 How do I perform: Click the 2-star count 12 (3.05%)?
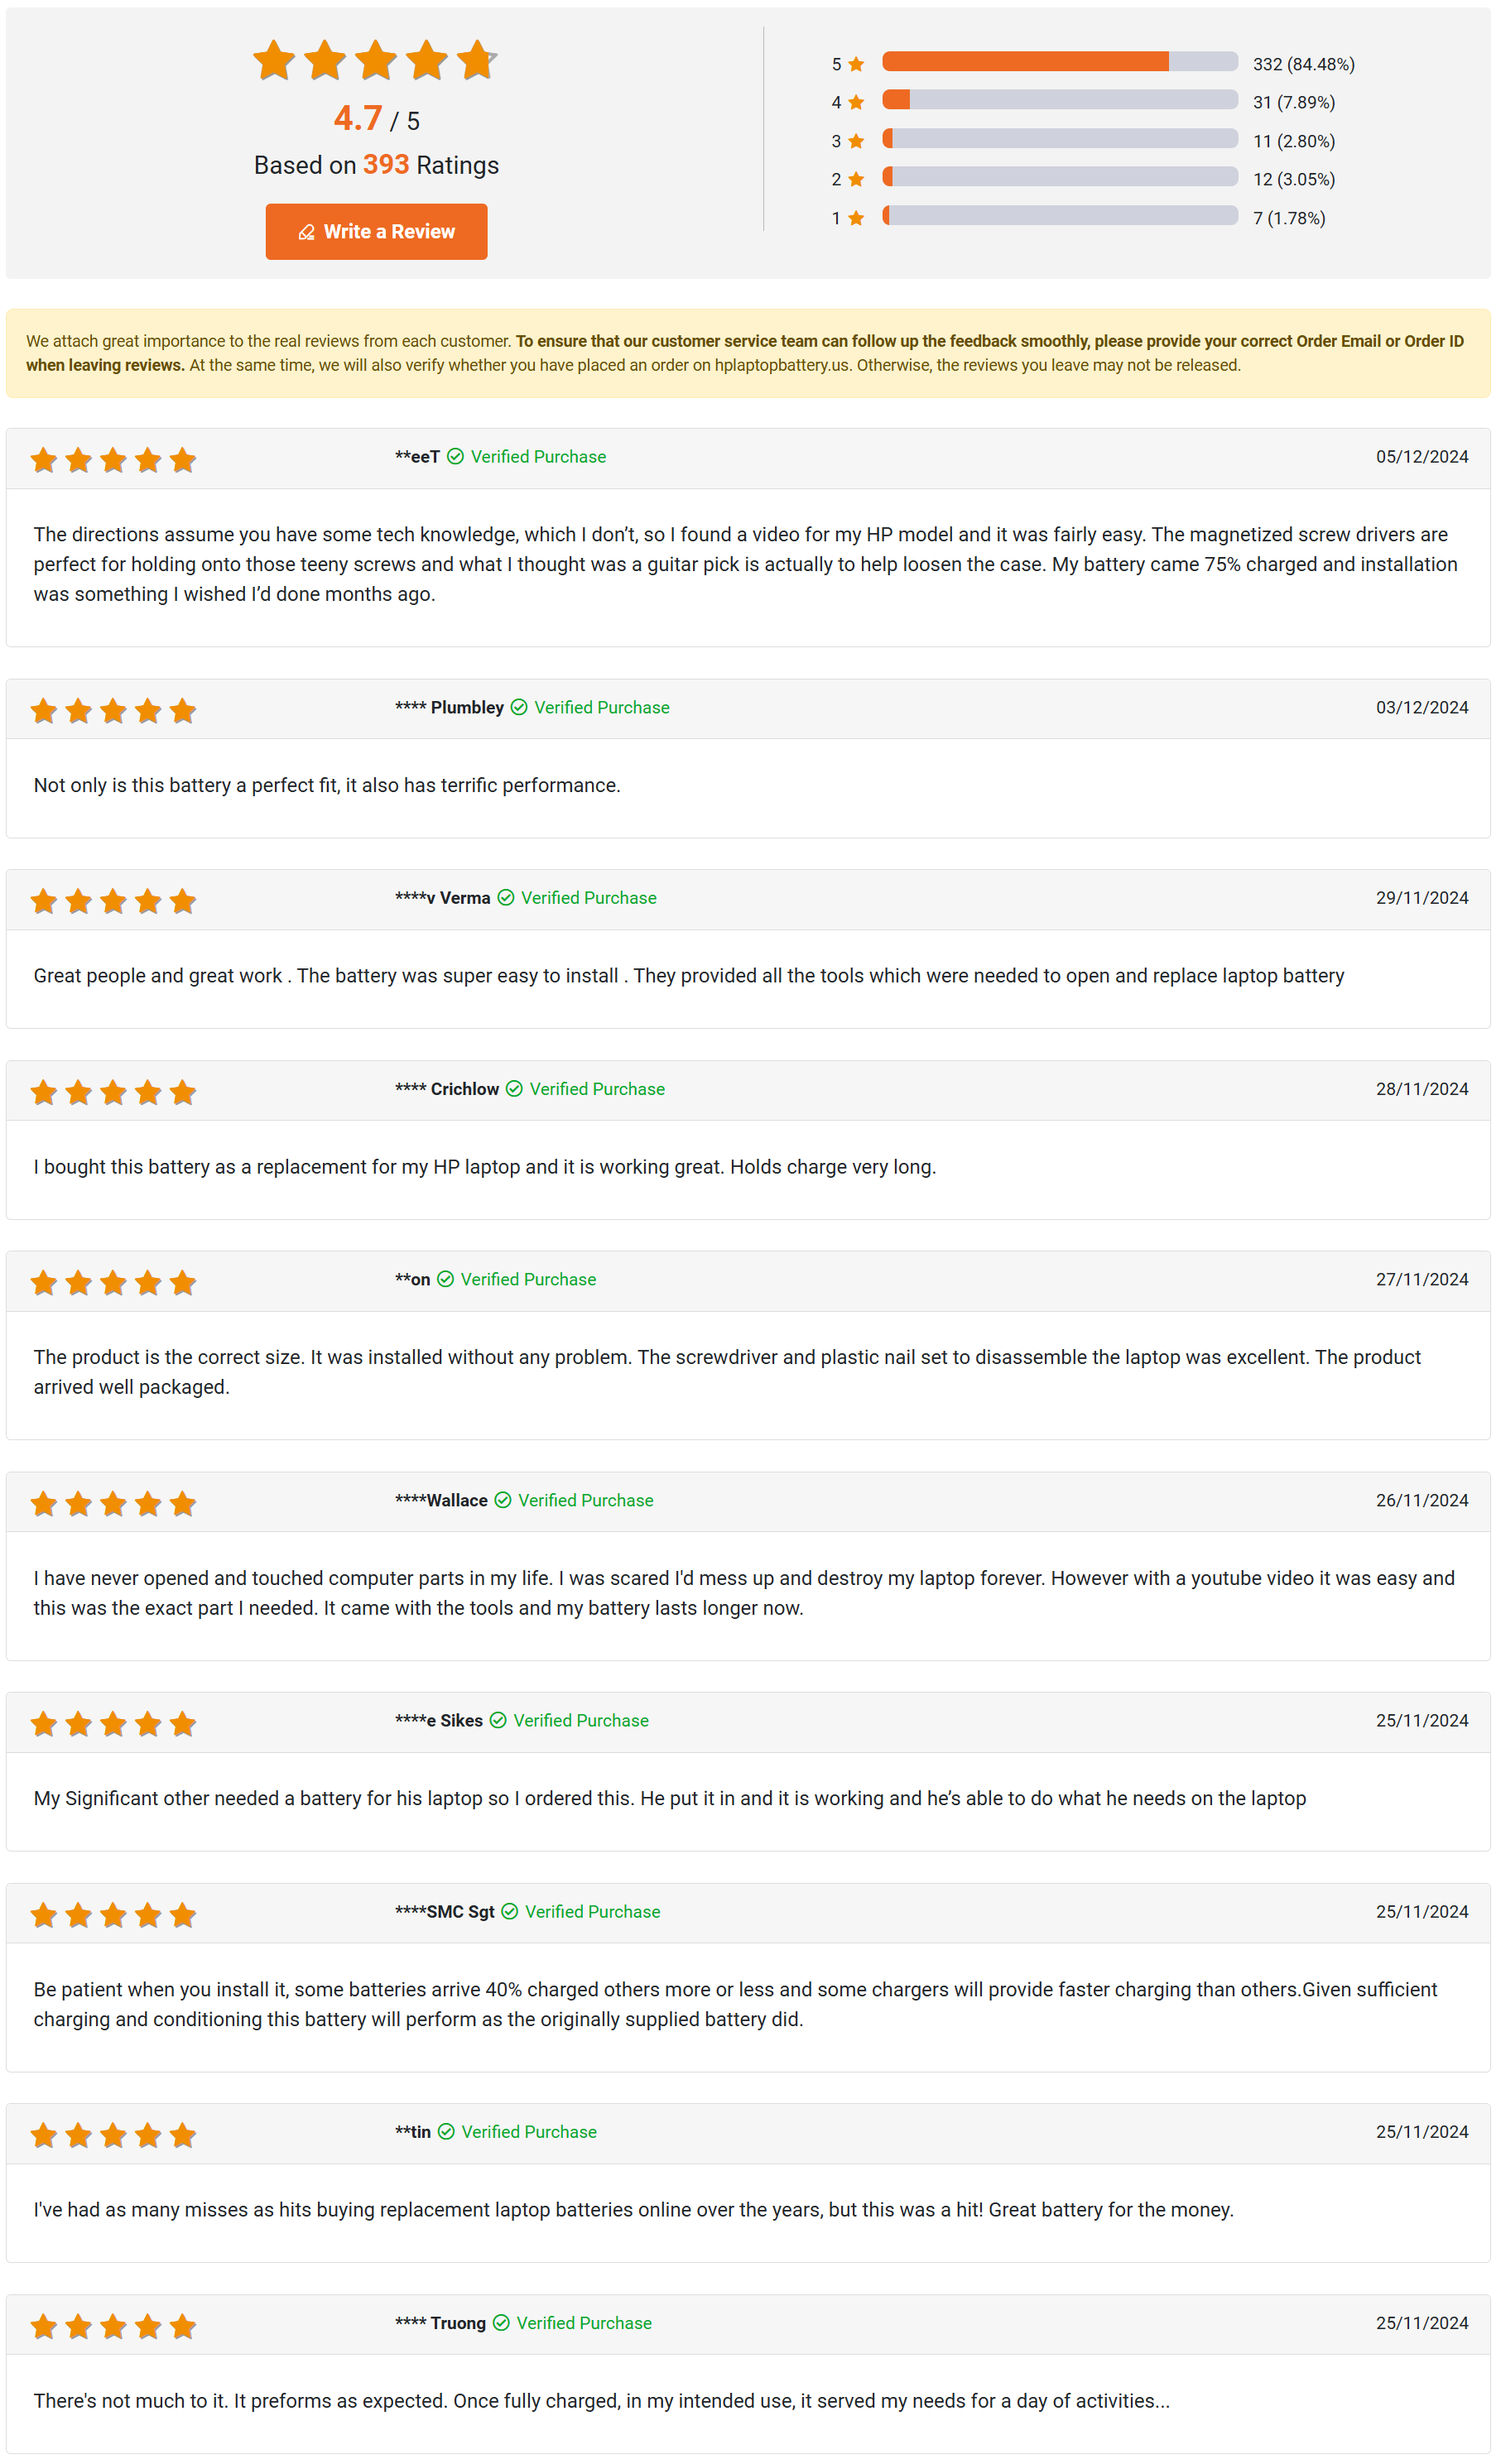1293,180
